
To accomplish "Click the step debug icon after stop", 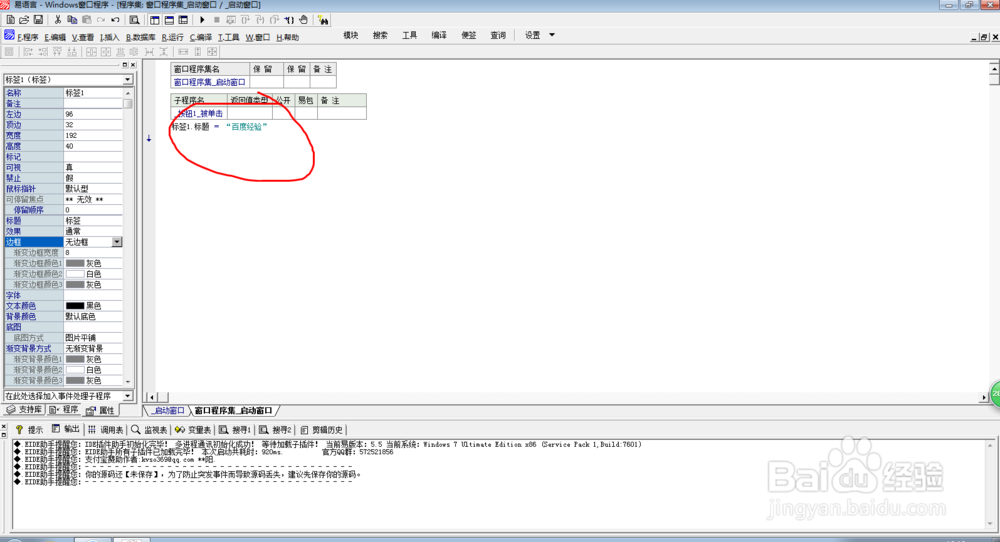I will click(231, 20).
